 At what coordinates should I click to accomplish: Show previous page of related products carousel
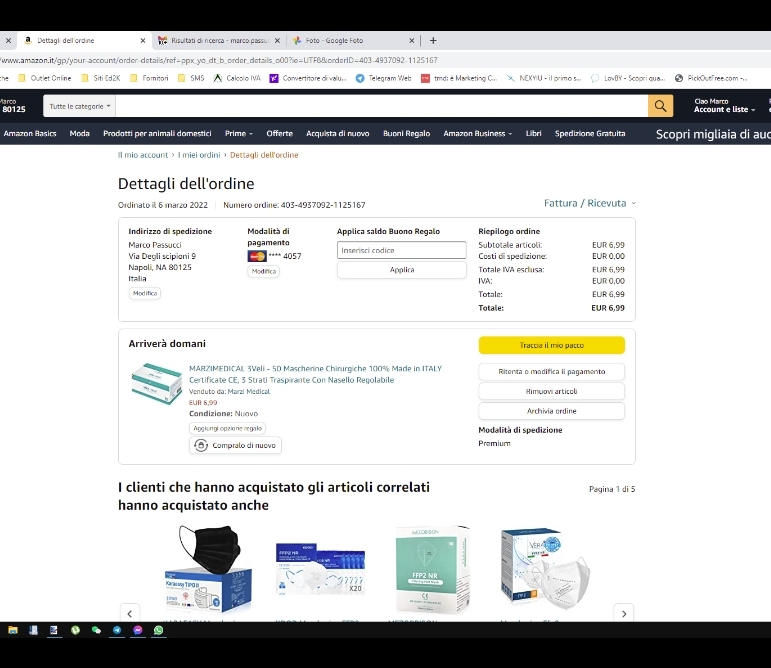(129, 613)
